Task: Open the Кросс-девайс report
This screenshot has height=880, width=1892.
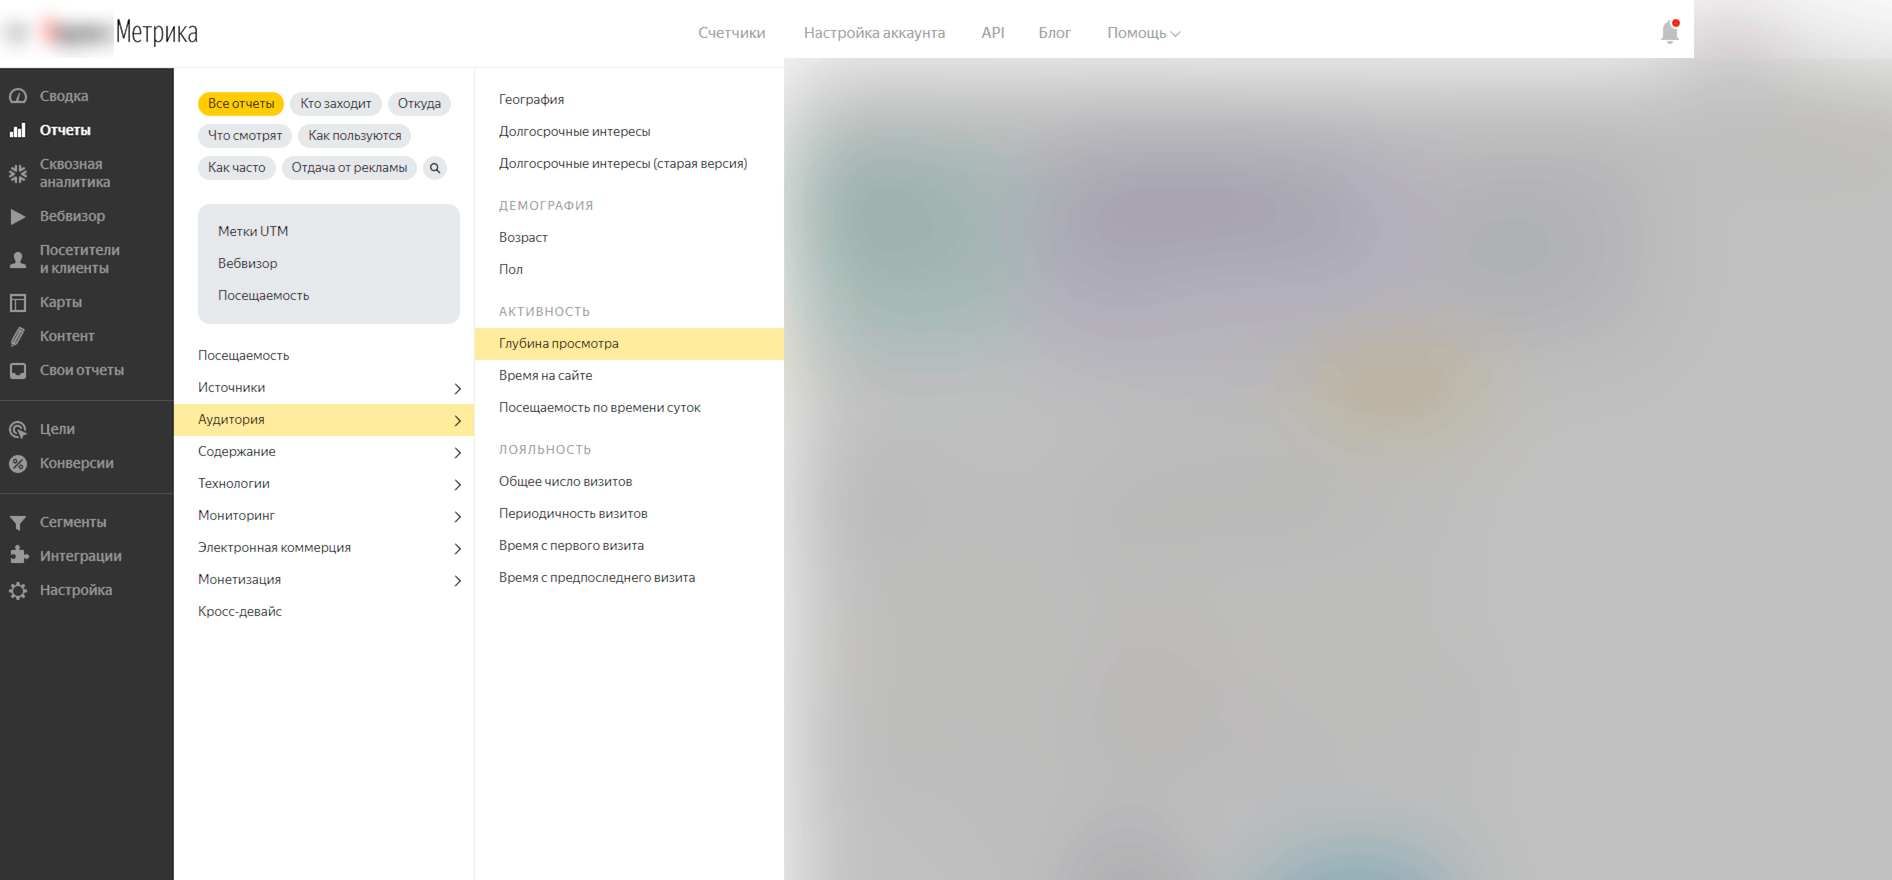Action: click(x=240, y=612)
